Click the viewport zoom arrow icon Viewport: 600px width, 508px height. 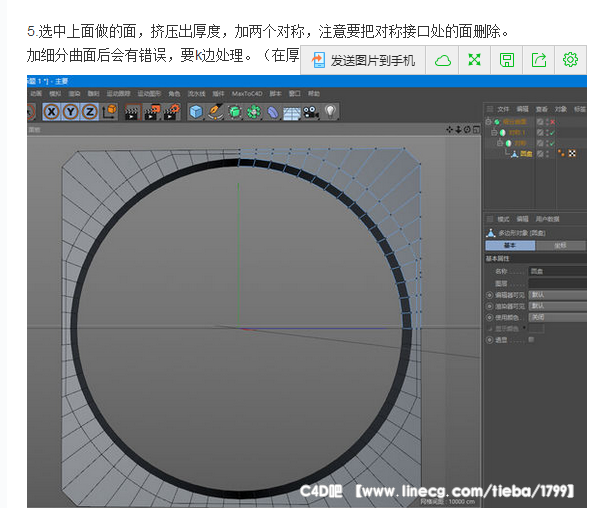point(458,130)
